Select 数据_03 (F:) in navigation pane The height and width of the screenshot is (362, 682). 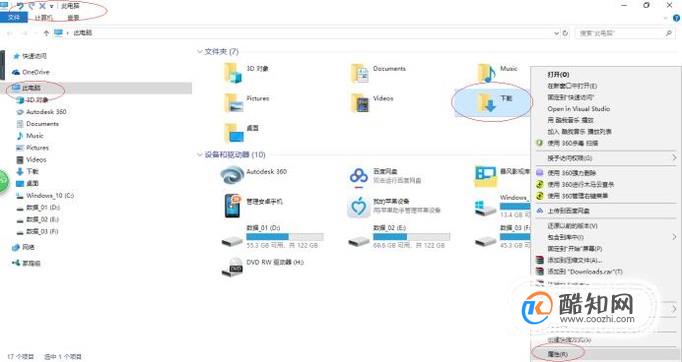(42, 231)
